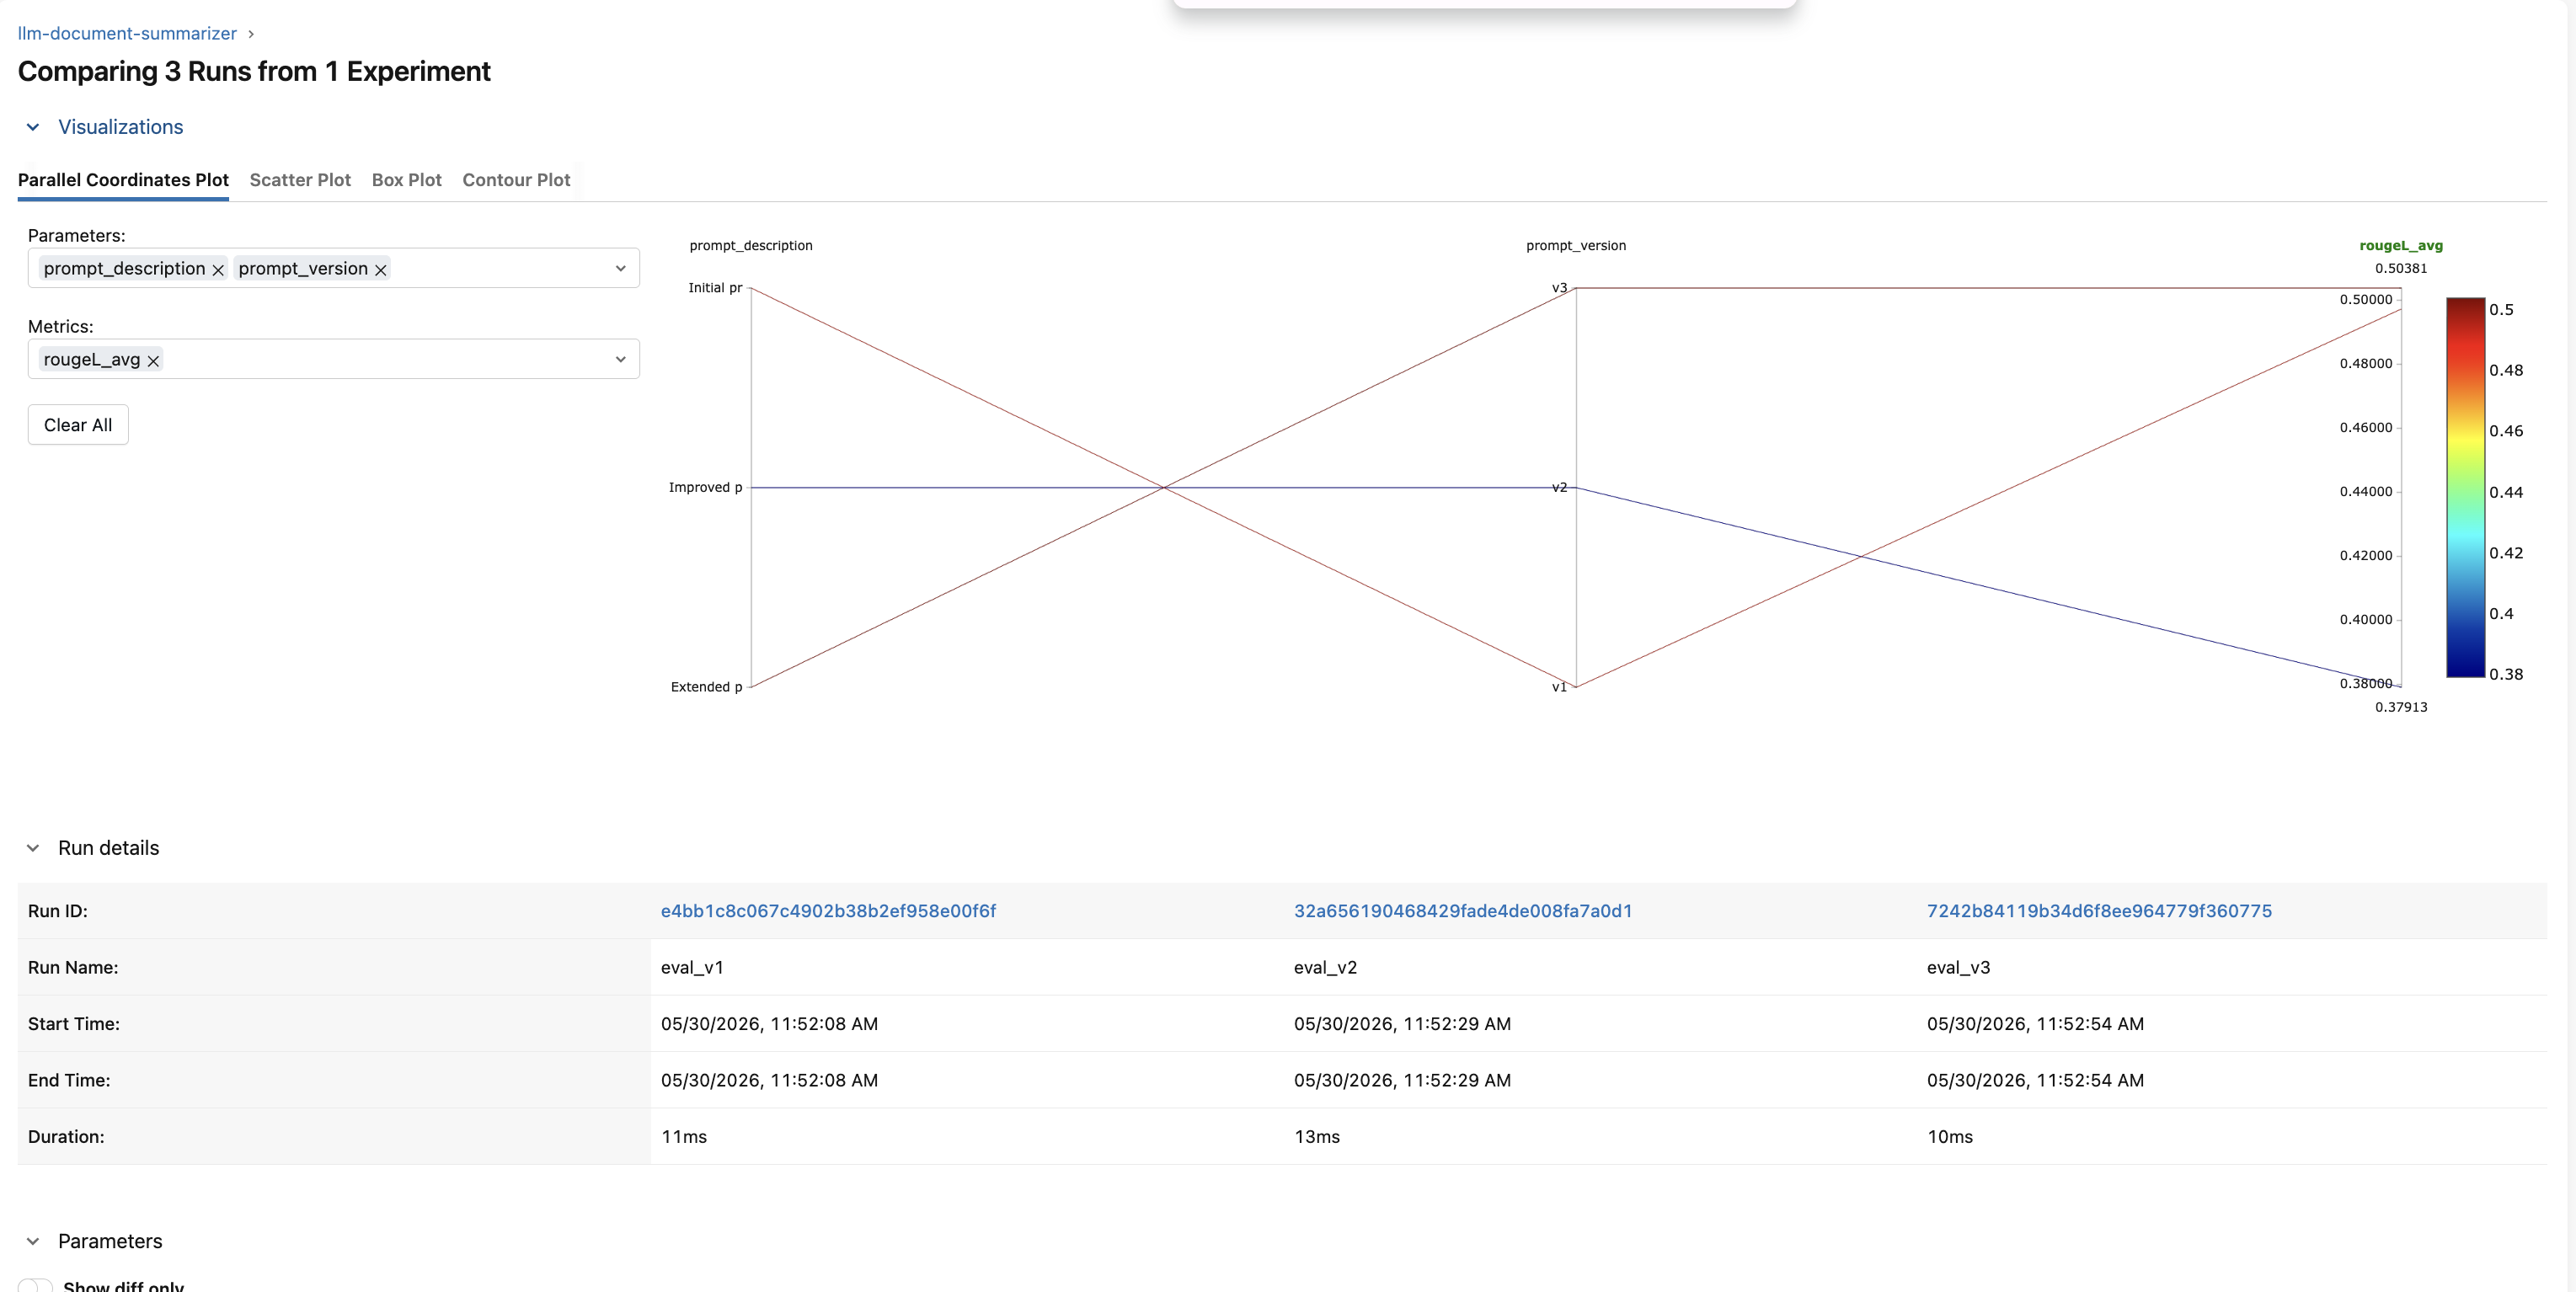2576x1292 pixels.
Task: Open the llm-document-summarizer breadcrumb link
Action: tap(127, 33)
